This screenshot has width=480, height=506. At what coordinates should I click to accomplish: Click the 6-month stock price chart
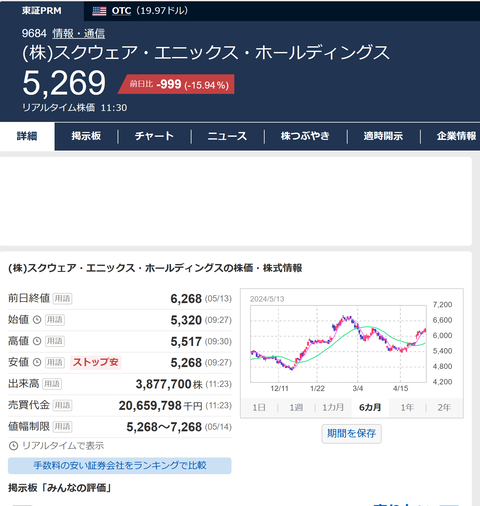coord(338,343)
